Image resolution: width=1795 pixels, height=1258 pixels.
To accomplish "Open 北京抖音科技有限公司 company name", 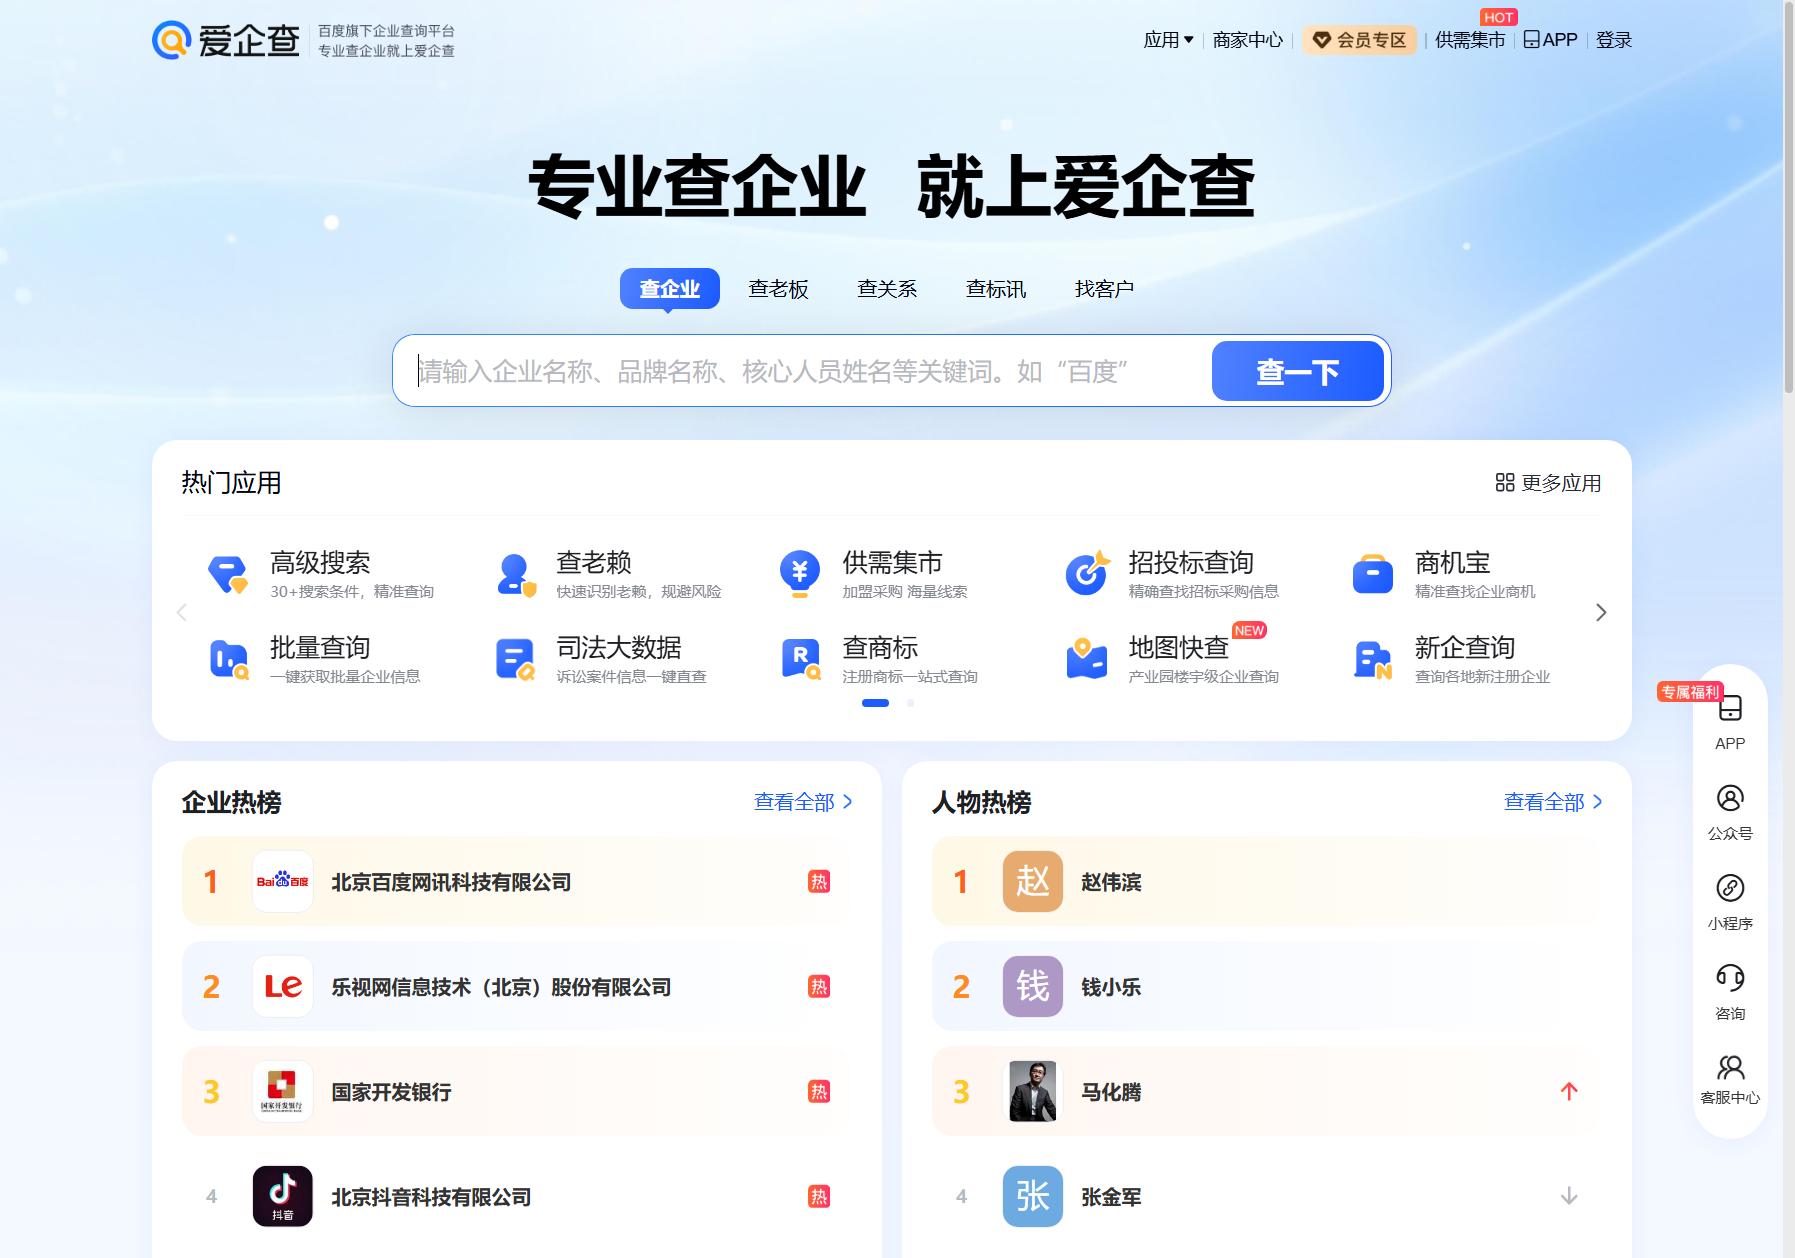I will 431,1197.
